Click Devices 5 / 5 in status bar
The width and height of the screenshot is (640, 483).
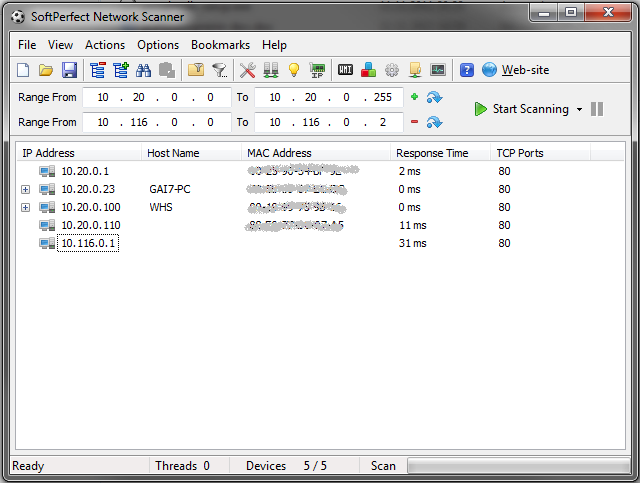[x=286, y=466]
